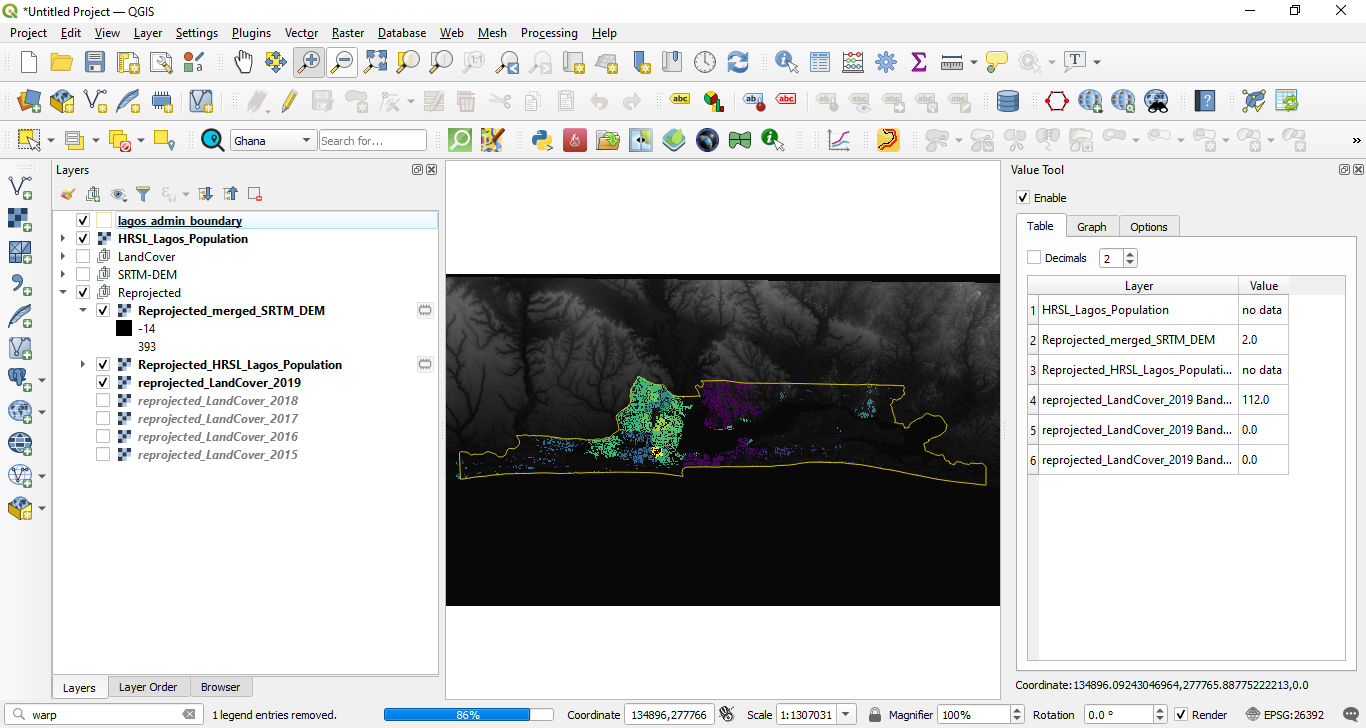Expand the HRSL_Lagos_Population layer tree
Screen dimensions: 1366x728
[x=64, y=239]
